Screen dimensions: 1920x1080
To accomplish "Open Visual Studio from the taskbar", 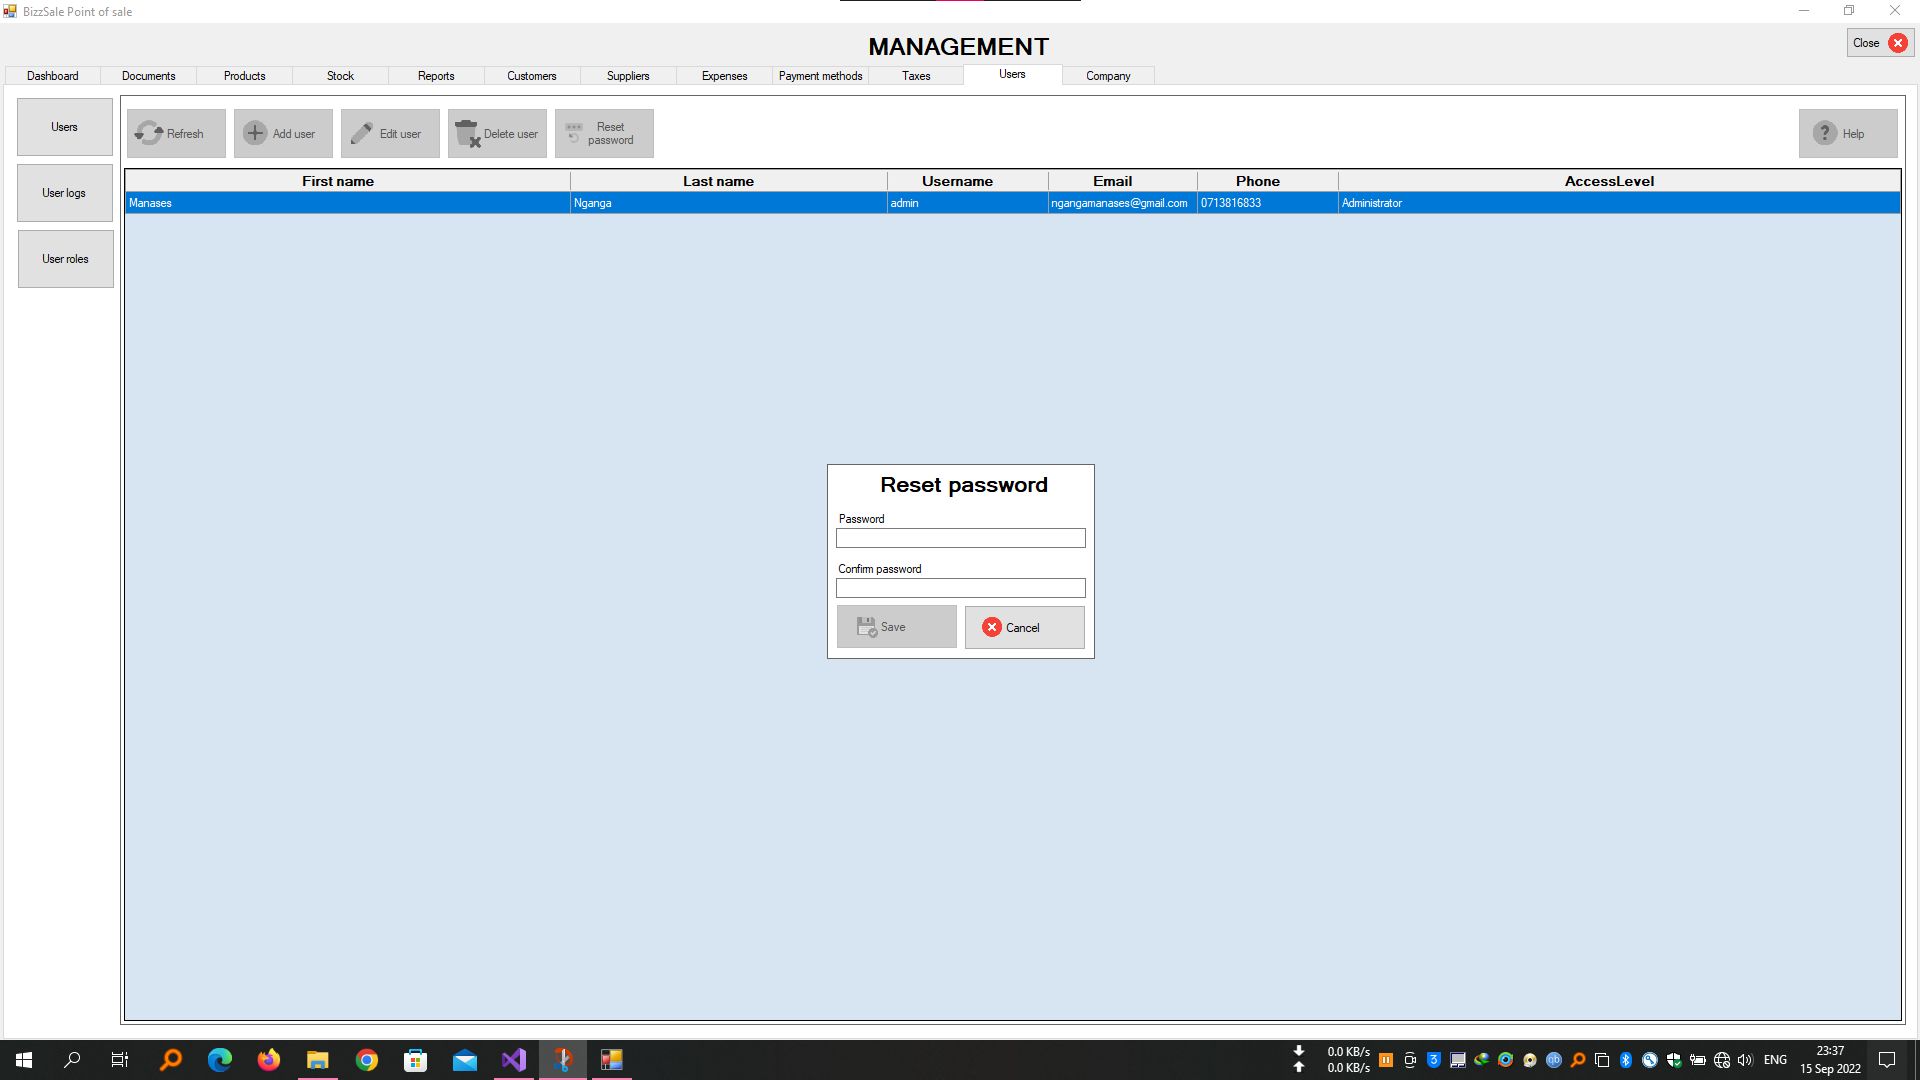I will pos(514,1060).
